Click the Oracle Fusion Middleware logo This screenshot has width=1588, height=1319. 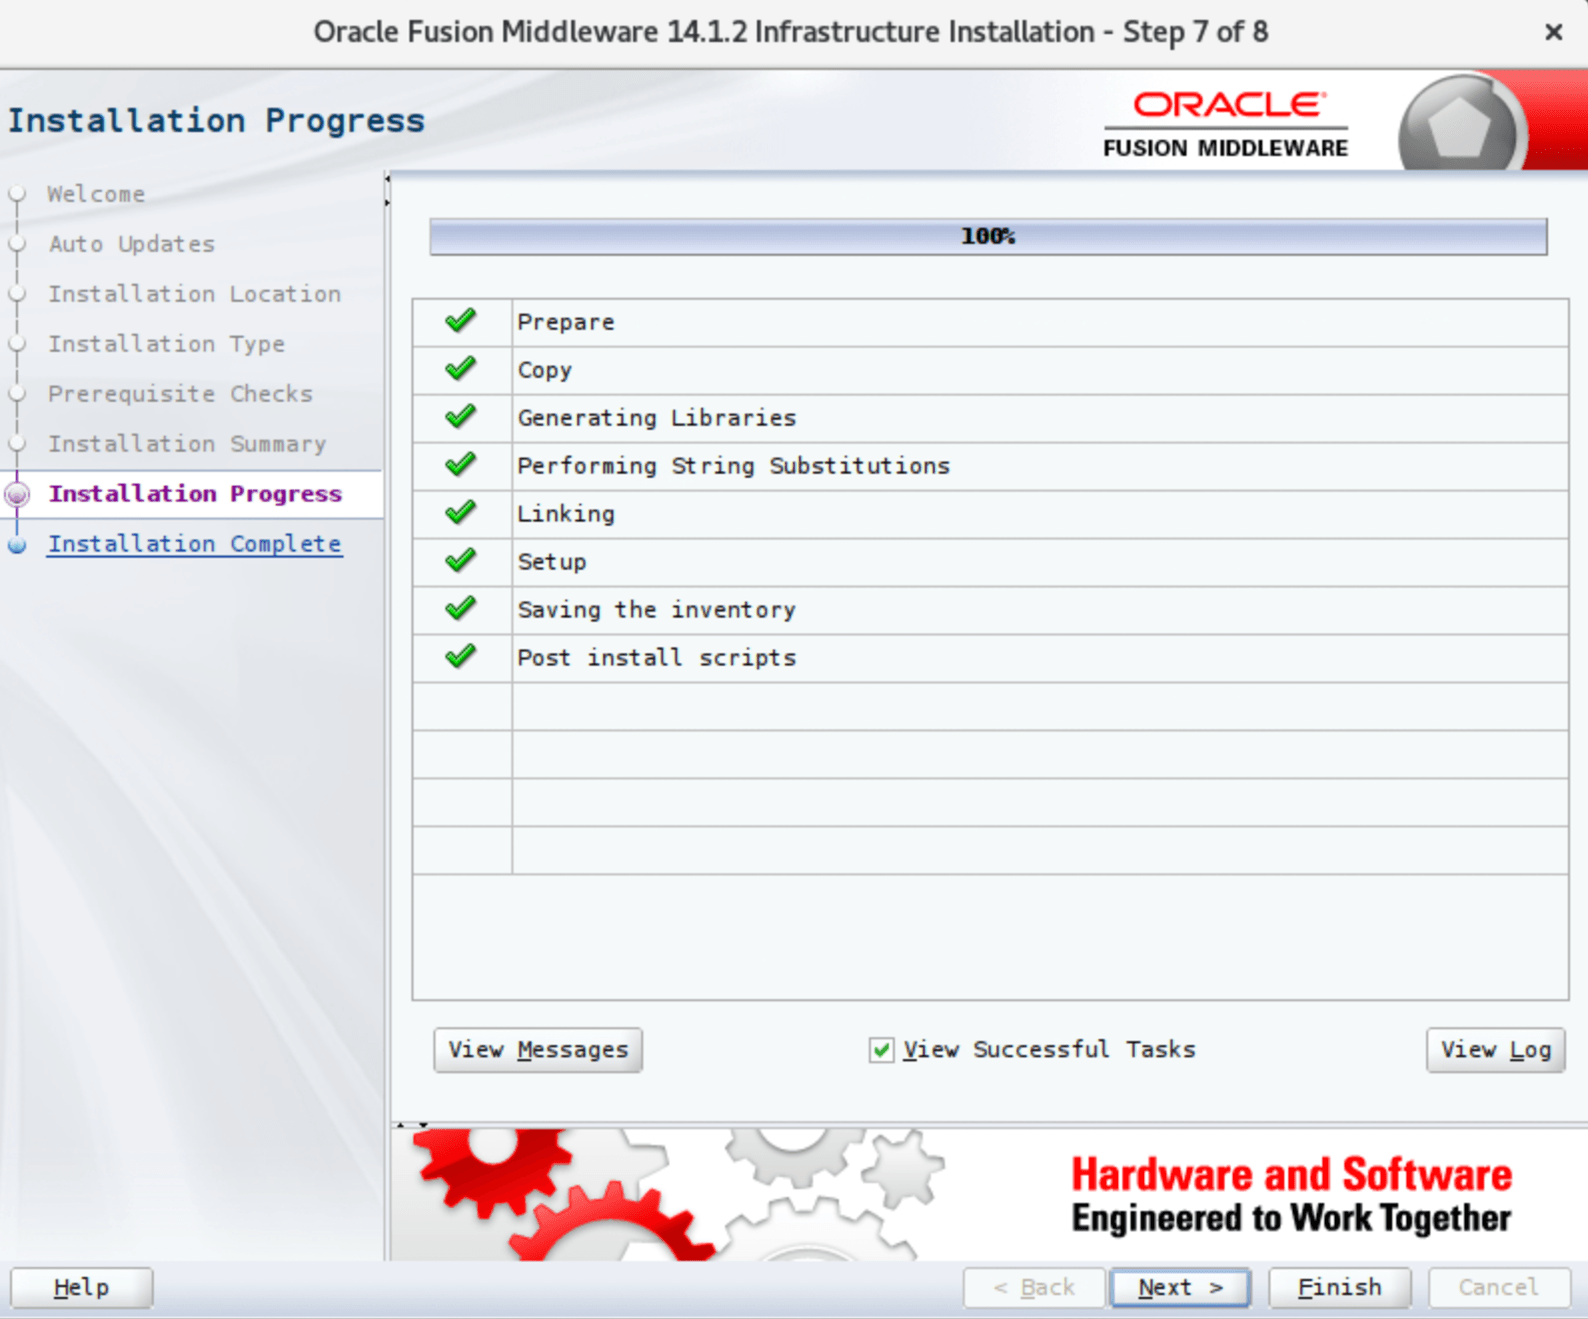(x=1226, y=124)
